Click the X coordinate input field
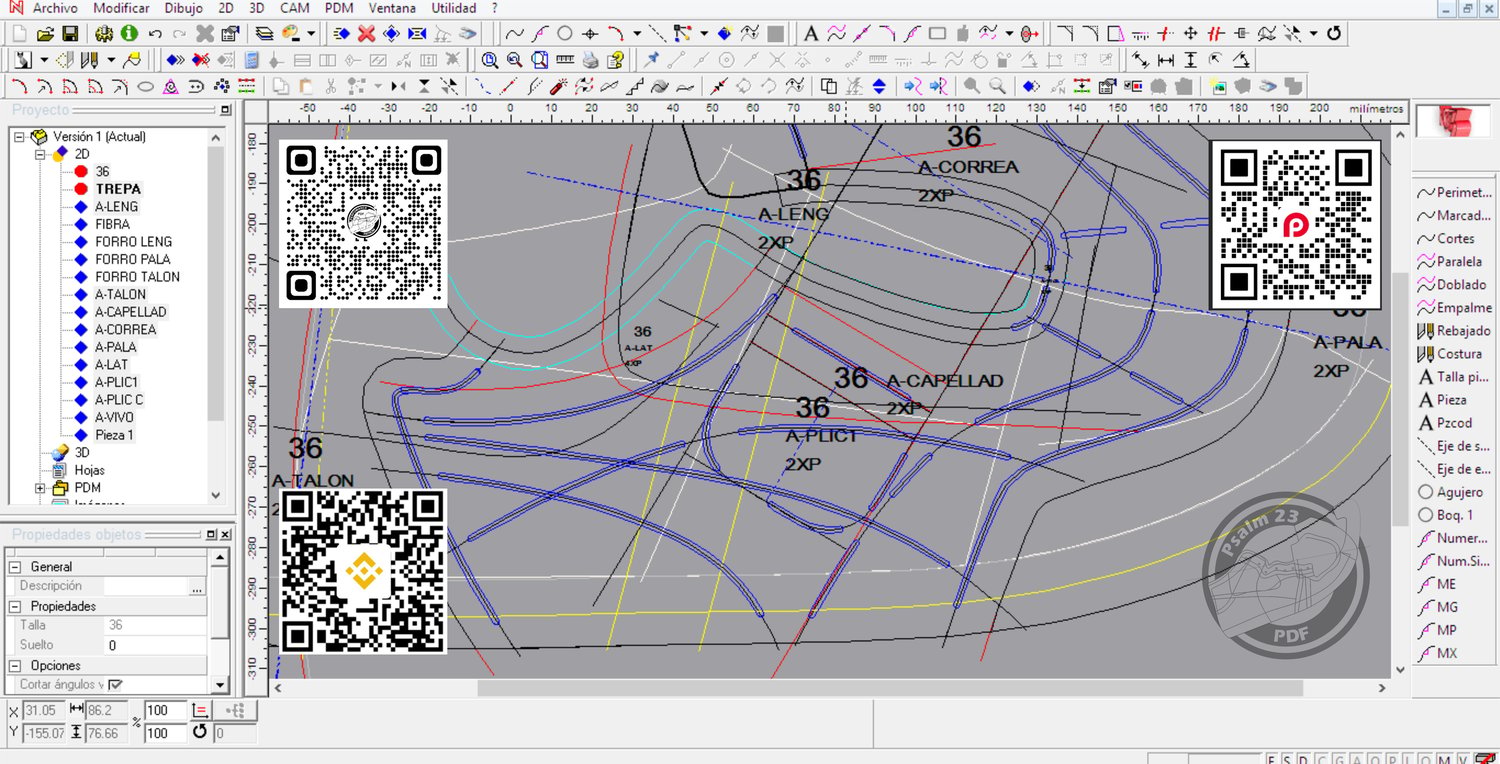The height and width of the screenshot is (764, 1500). point(44,710)
